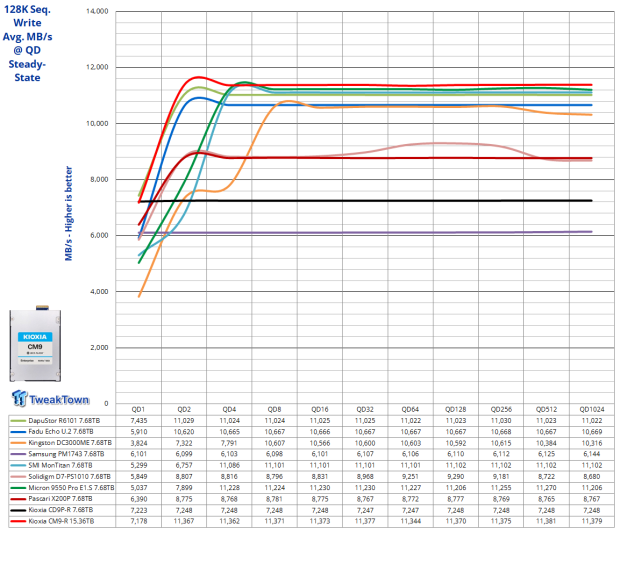
Task: Select the 'SMI MonTitan 7.68TB' legend label
Action: click(x=60, y=465)
